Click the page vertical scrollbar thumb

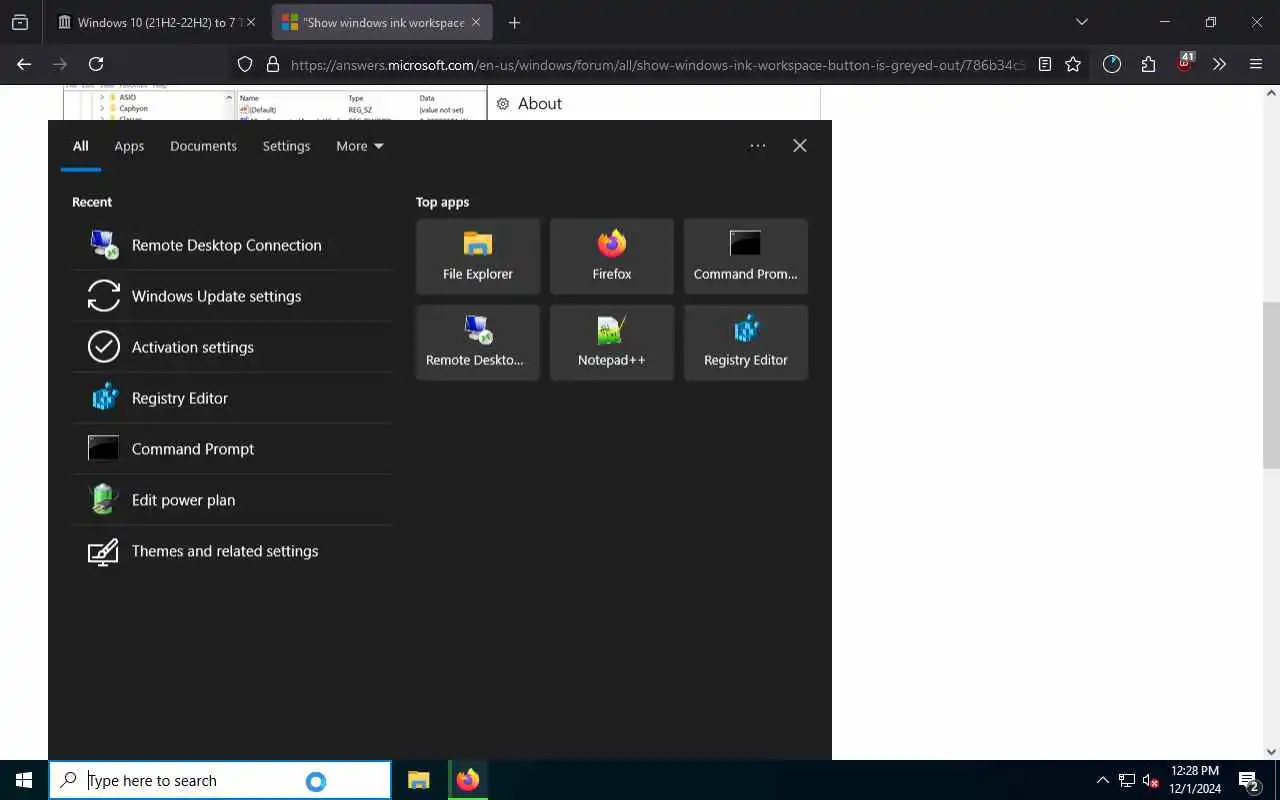[1271, 385]
